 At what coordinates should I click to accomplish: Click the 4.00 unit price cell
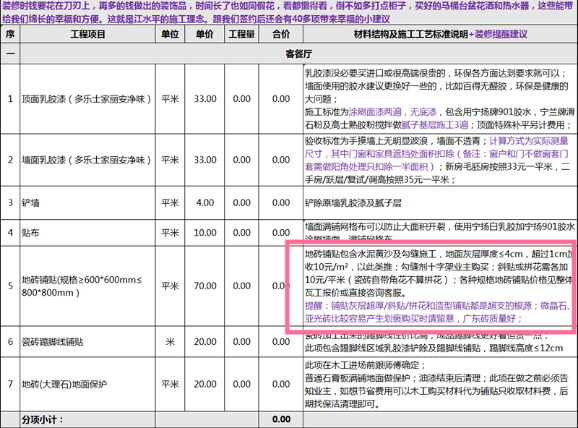point(205,203)
